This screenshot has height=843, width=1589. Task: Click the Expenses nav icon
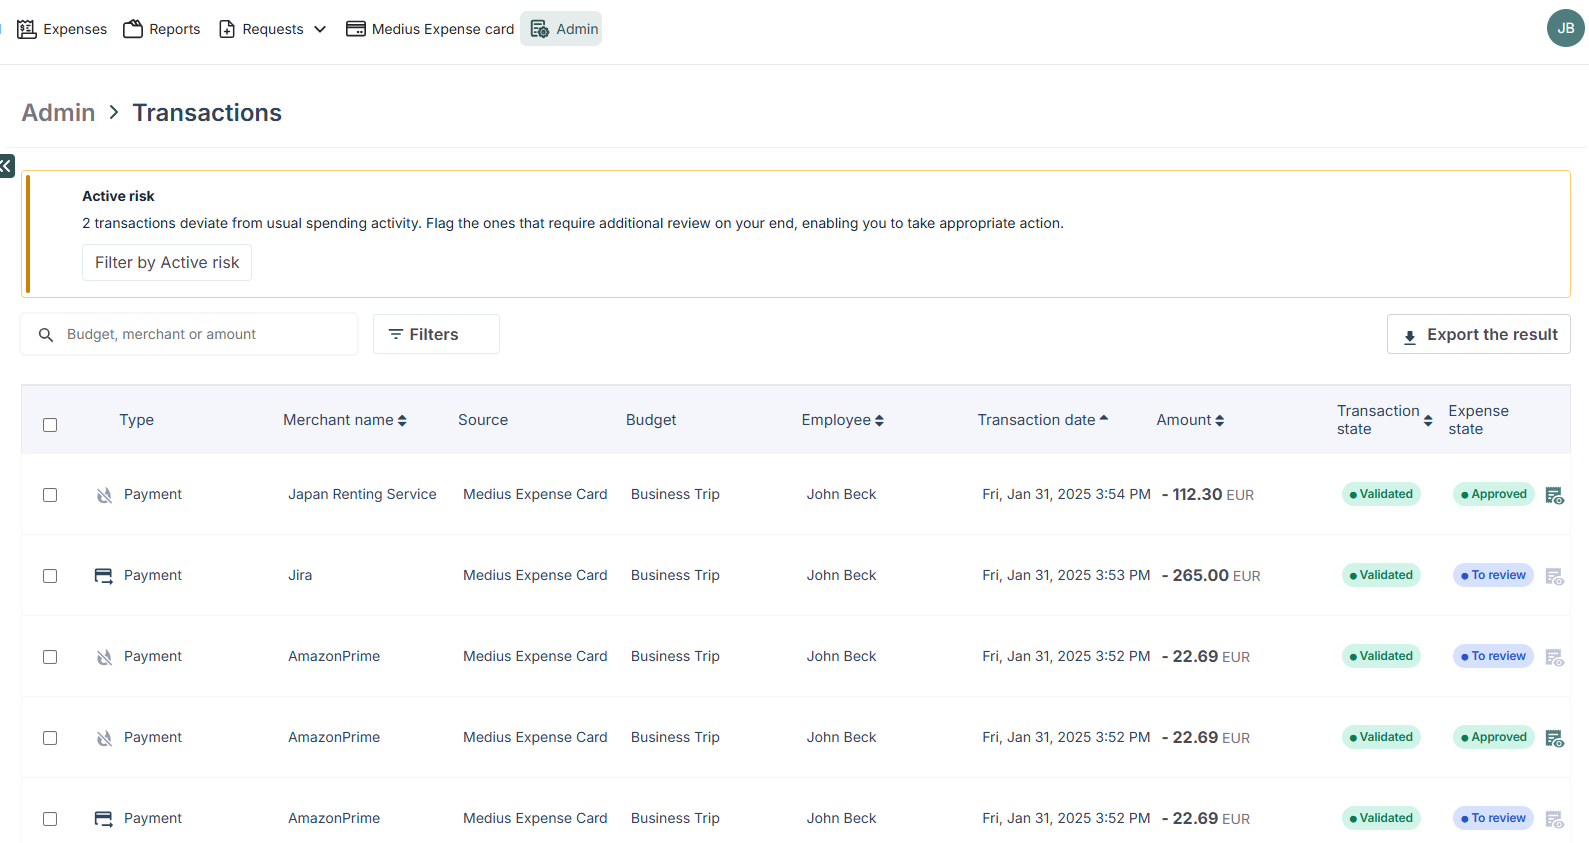(x=27, y=29)
